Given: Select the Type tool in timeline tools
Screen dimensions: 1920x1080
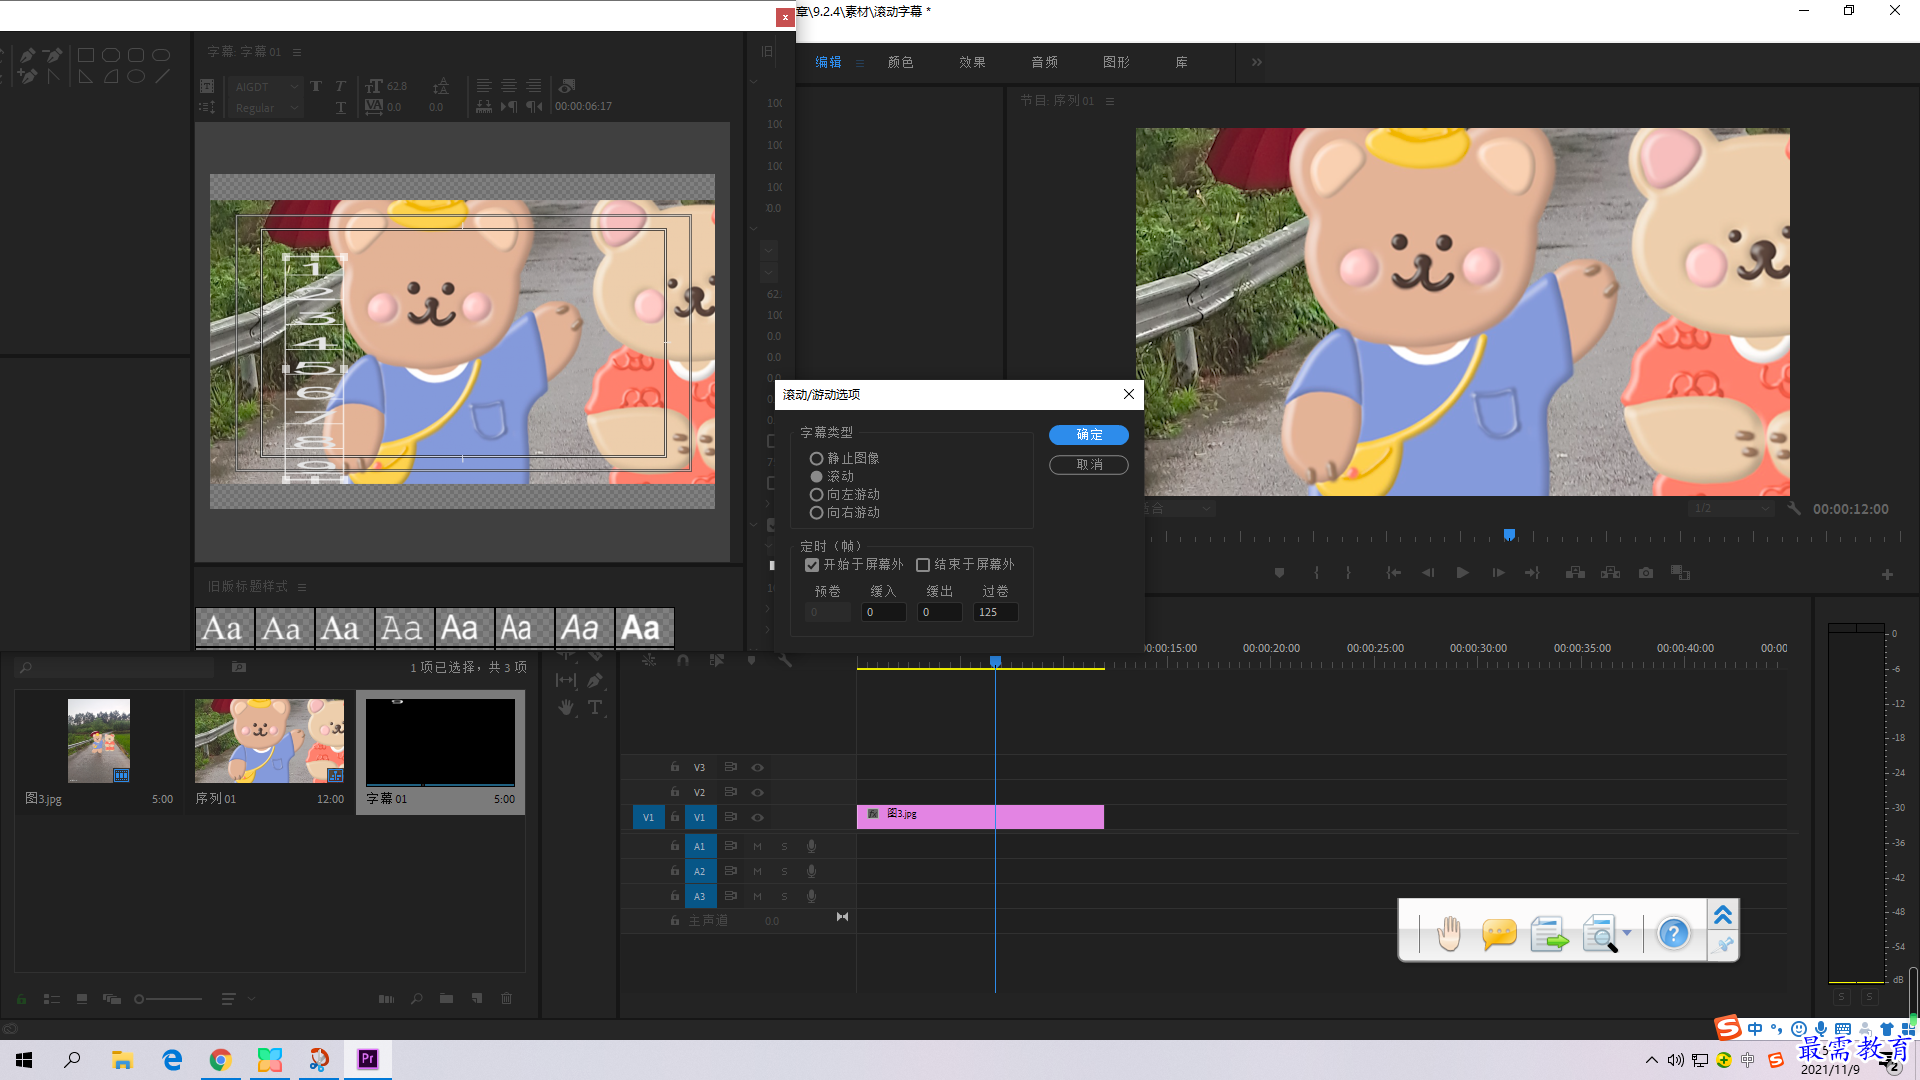Looking at the screenshot, I should pos(595,707).
